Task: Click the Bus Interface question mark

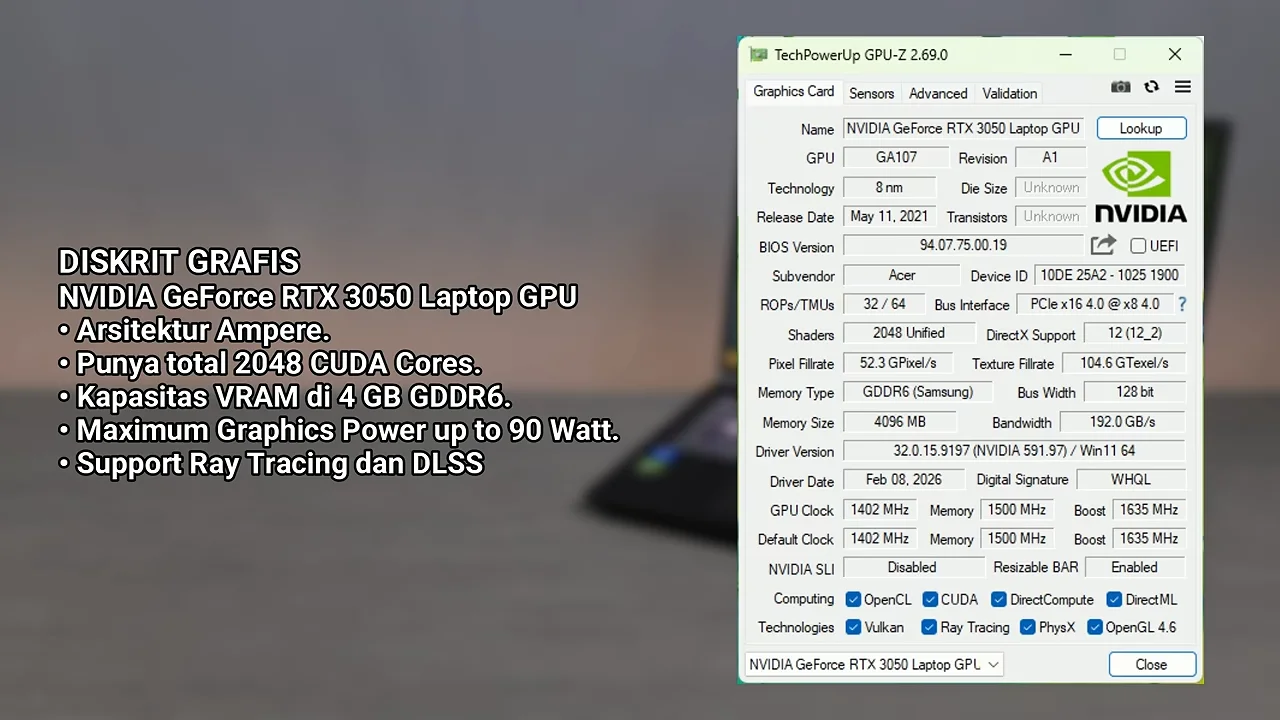Action: (1182, 304)
